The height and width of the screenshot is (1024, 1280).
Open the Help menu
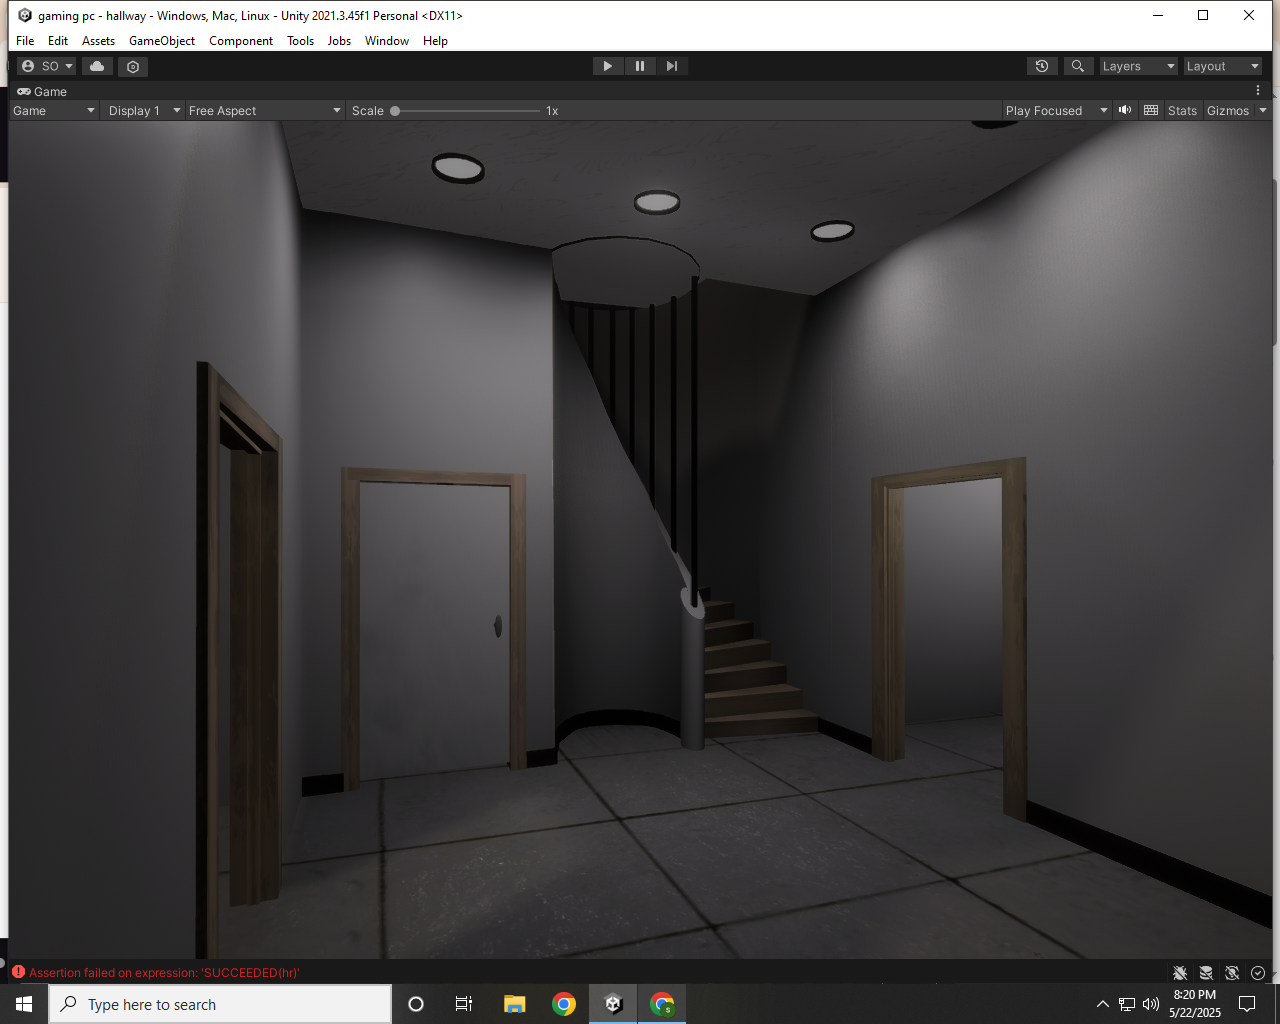coord(435,41)
